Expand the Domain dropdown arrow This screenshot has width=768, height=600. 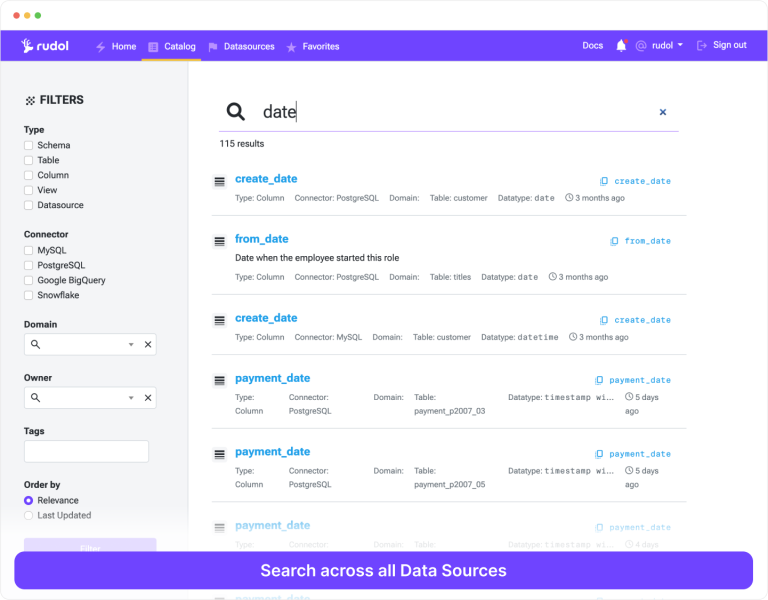[x=130, y=344]
